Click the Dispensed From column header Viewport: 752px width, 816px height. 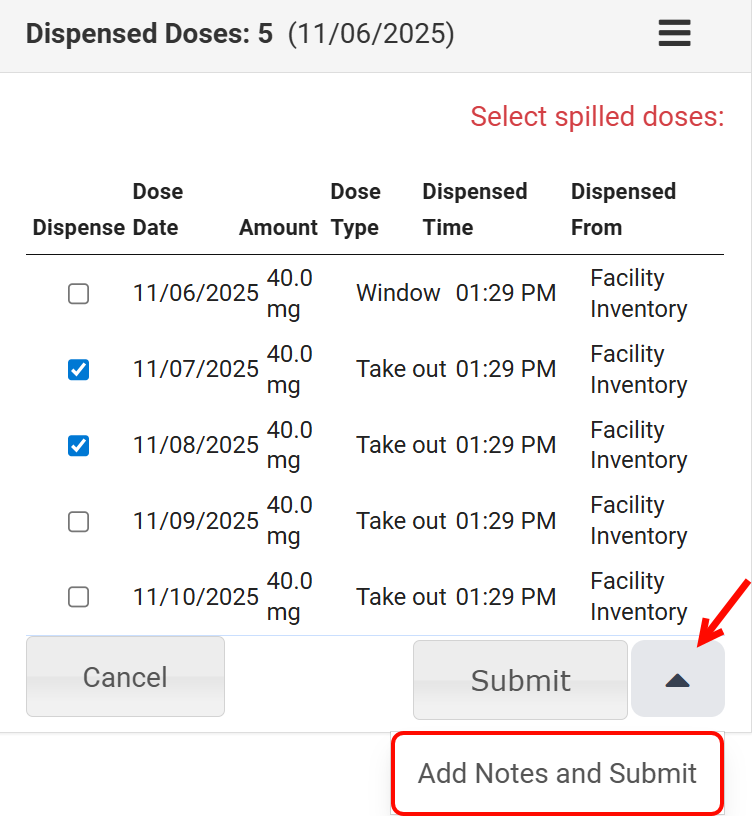(x=623, y=209)
